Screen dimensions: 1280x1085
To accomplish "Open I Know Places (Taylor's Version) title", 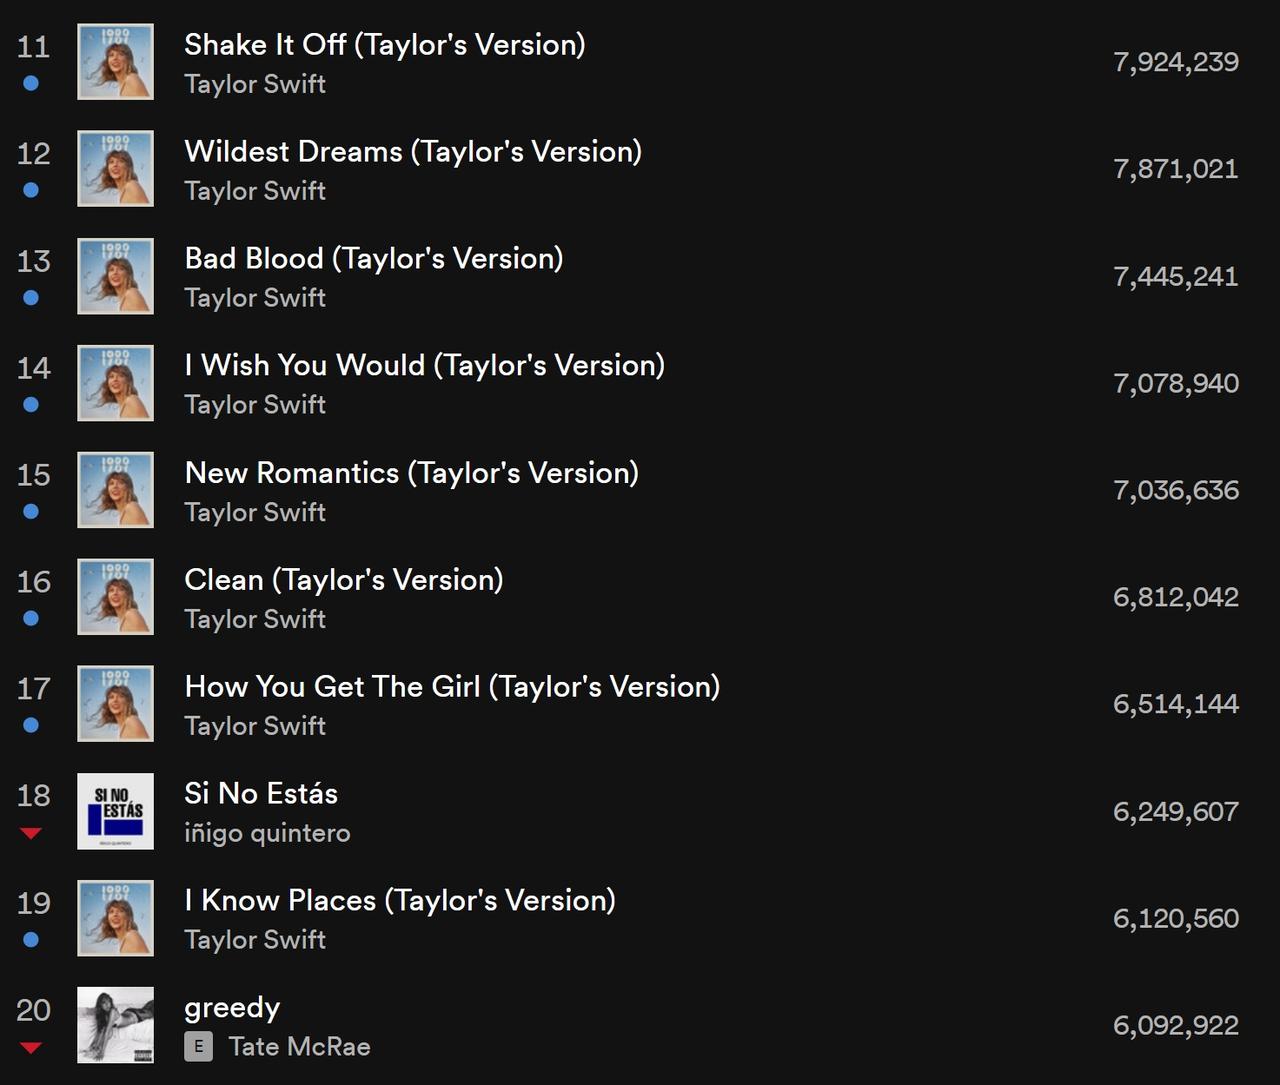I will click(x=400, y=900).
